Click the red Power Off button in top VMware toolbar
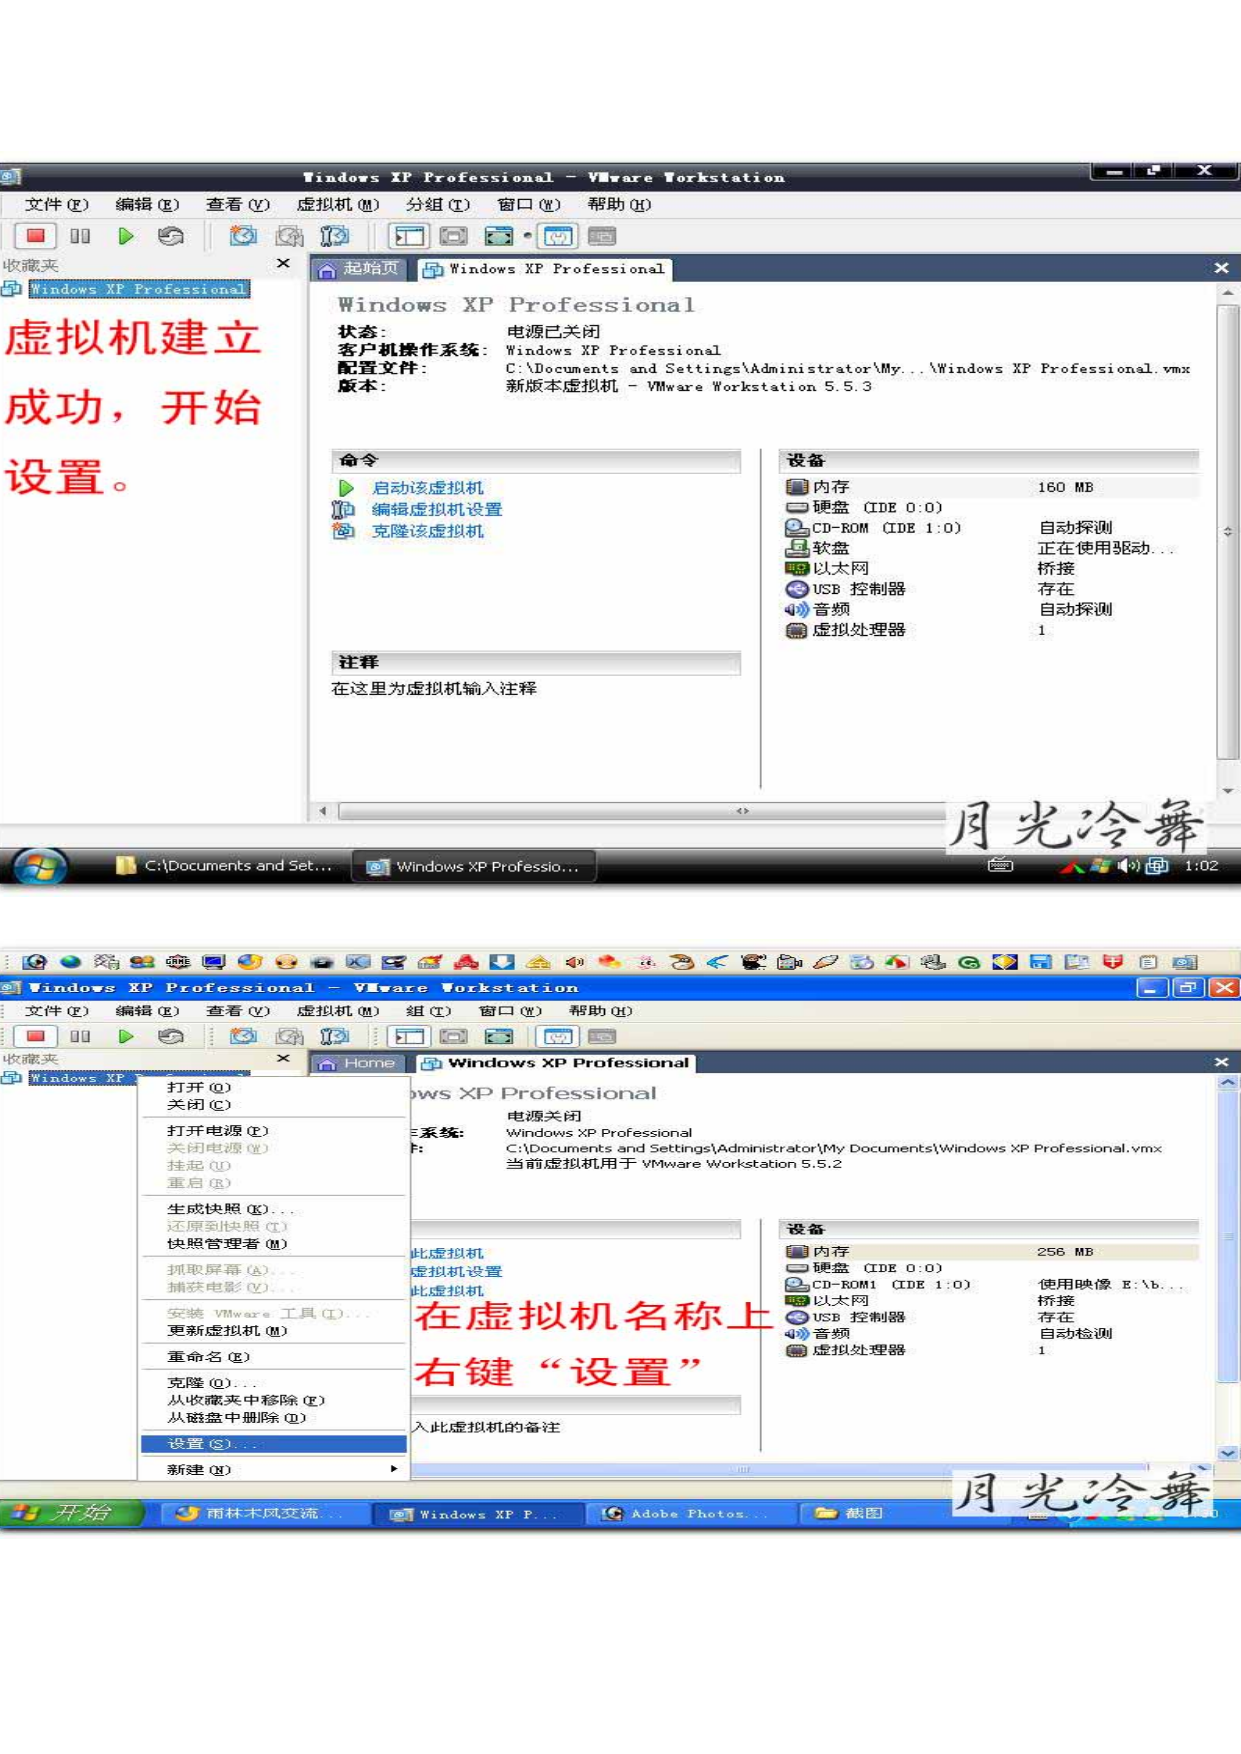 coord(36,236)
